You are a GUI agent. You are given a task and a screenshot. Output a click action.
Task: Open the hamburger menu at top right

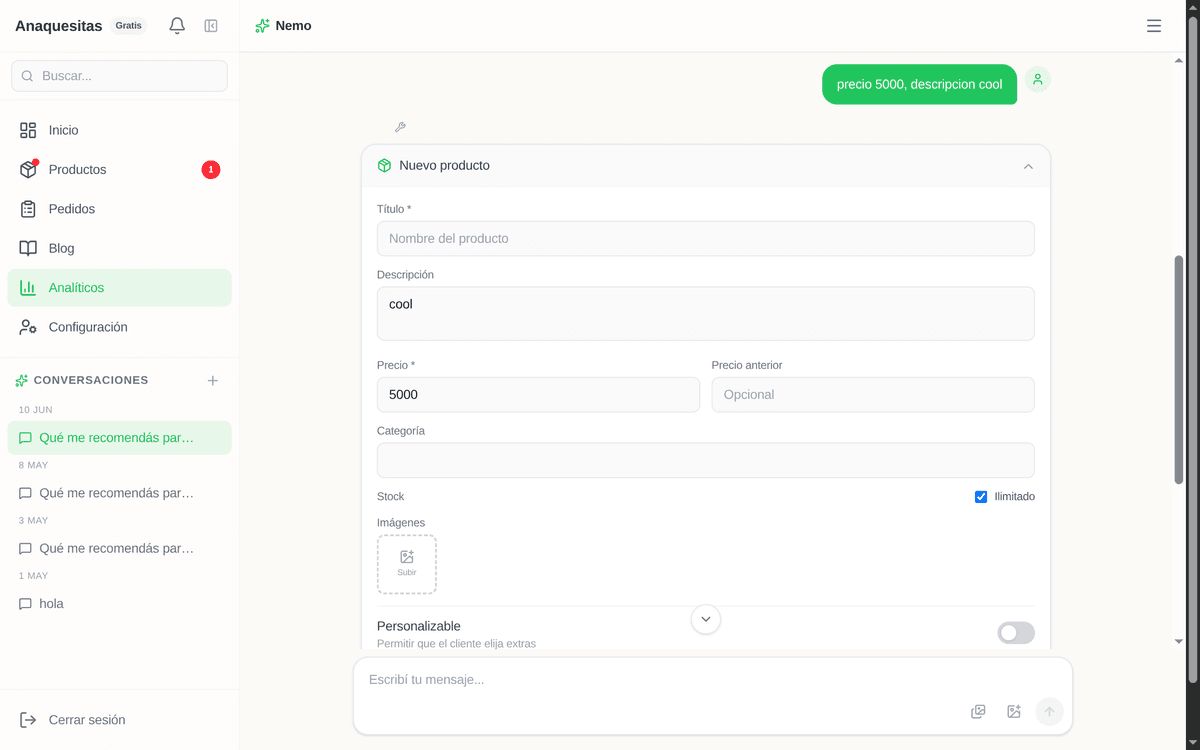[1154, 26]
